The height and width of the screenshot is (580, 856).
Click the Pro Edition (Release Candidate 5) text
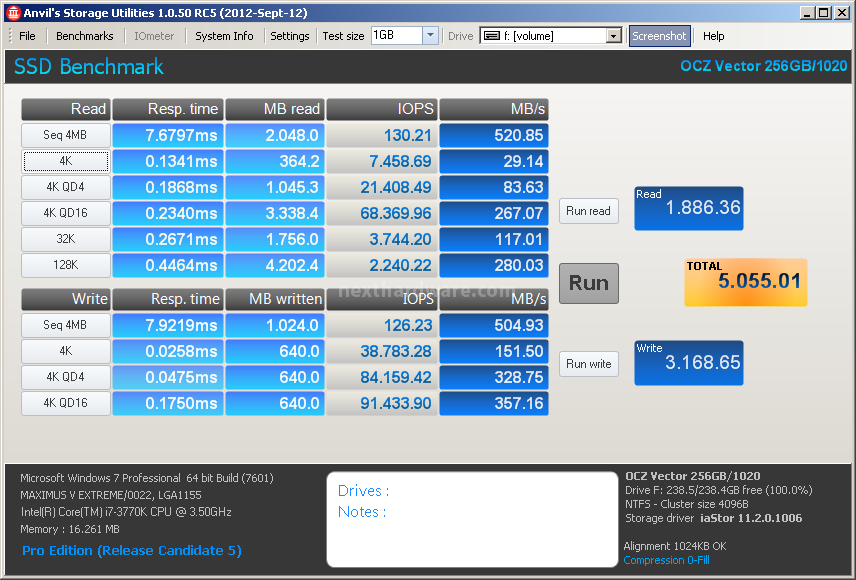pyautogui.click(x=132, y=551)
